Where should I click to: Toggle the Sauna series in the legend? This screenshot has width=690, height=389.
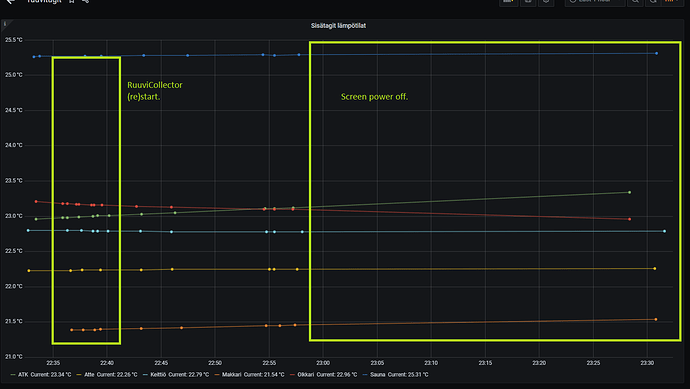coord(378,374)
